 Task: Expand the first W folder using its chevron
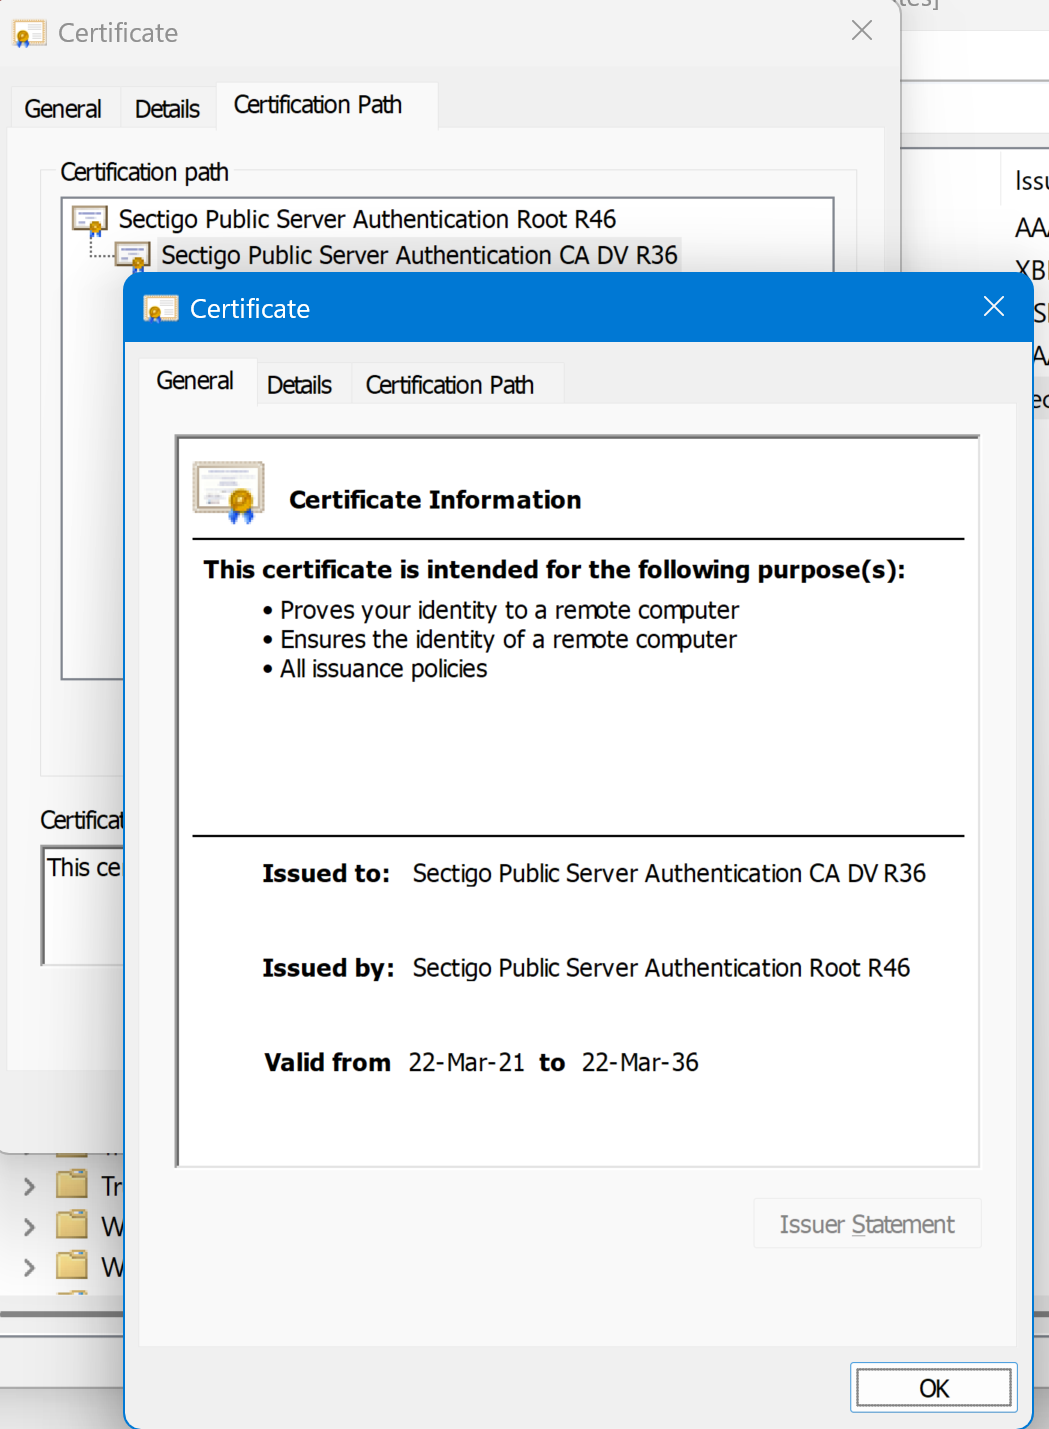29,1227
